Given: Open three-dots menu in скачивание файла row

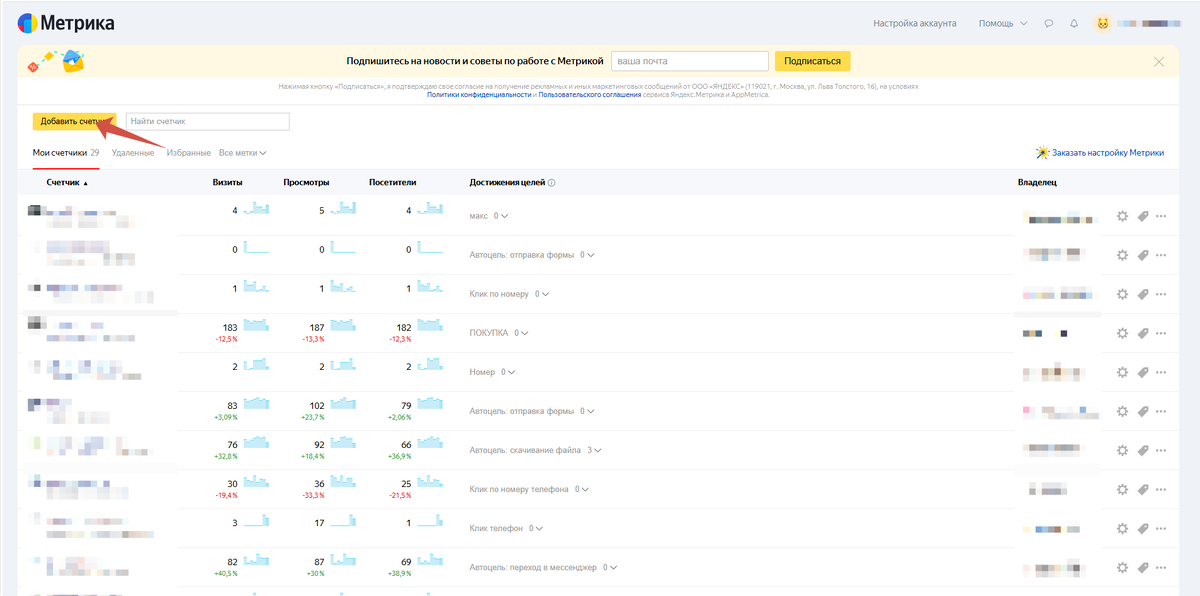Looking at the screenshot, I should [x=1161, y=451].
